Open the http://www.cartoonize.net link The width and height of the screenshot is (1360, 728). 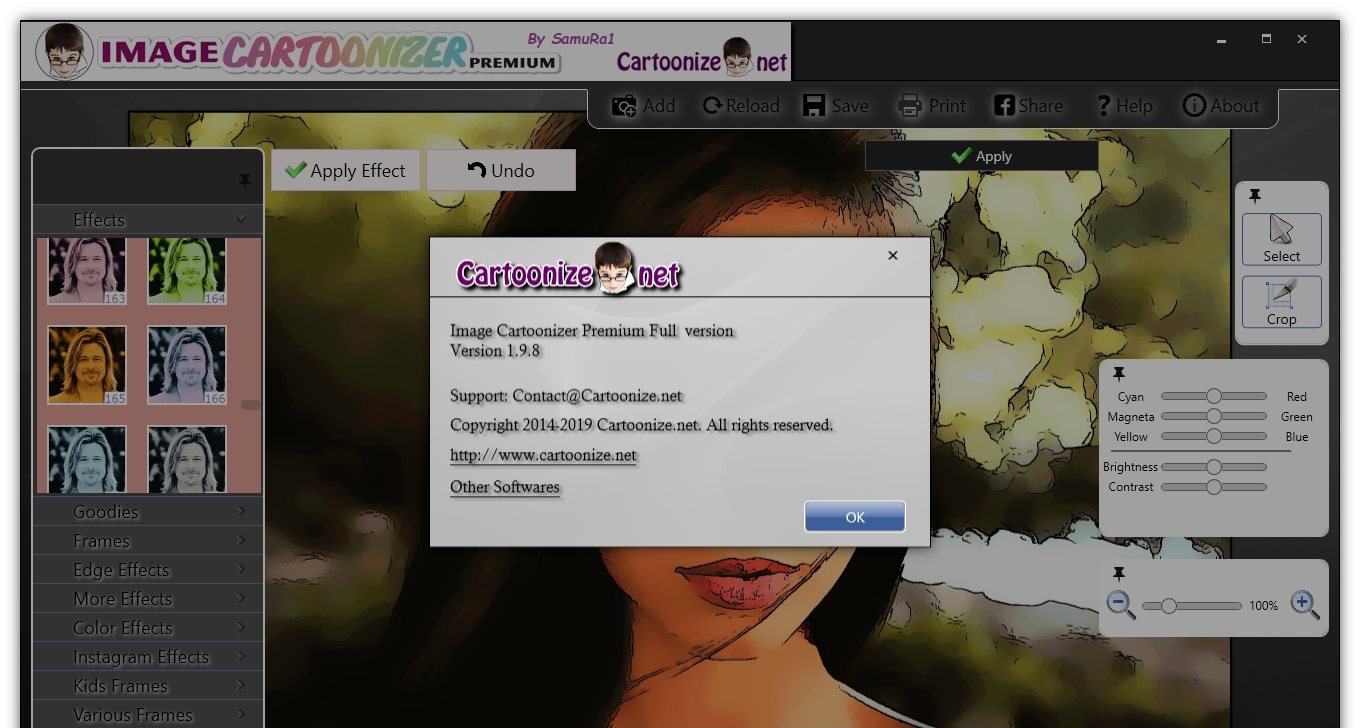543,455
